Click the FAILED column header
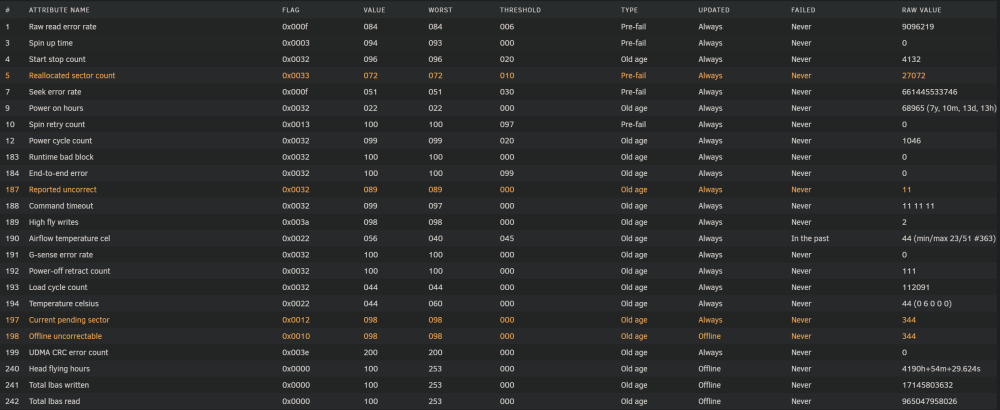The width and height of the screenshot is (1000, 410). 803,10
